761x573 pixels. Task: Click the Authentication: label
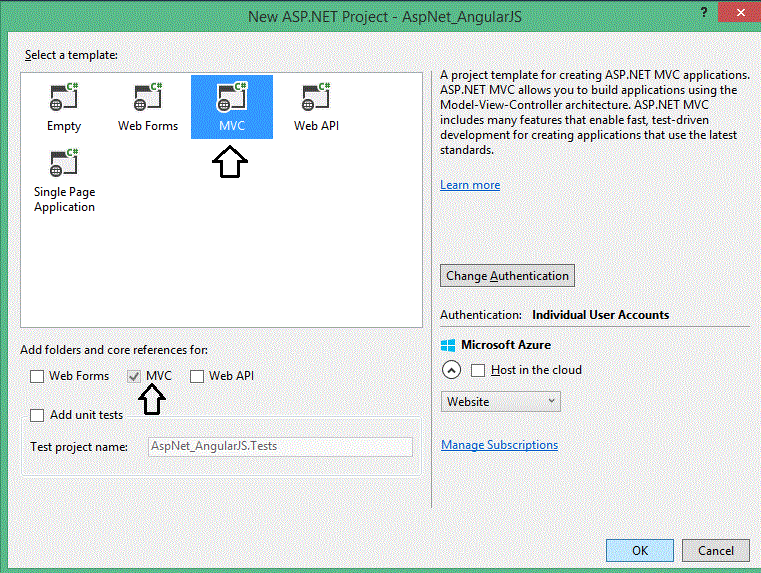(x=480, y=315)
